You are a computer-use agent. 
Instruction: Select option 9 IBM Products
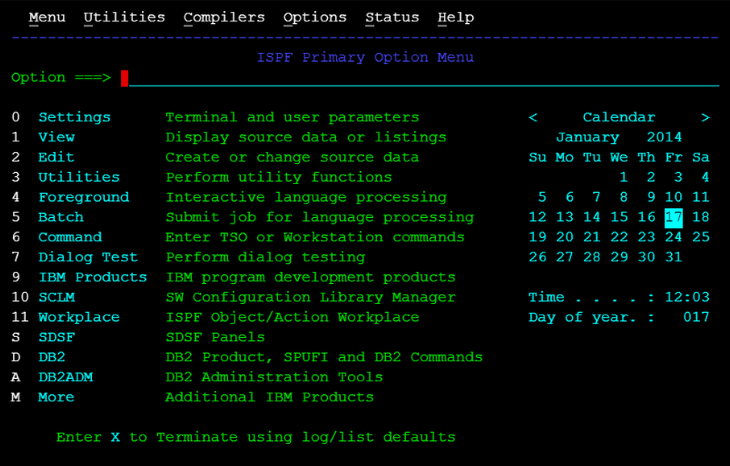[x=93, y=277]
